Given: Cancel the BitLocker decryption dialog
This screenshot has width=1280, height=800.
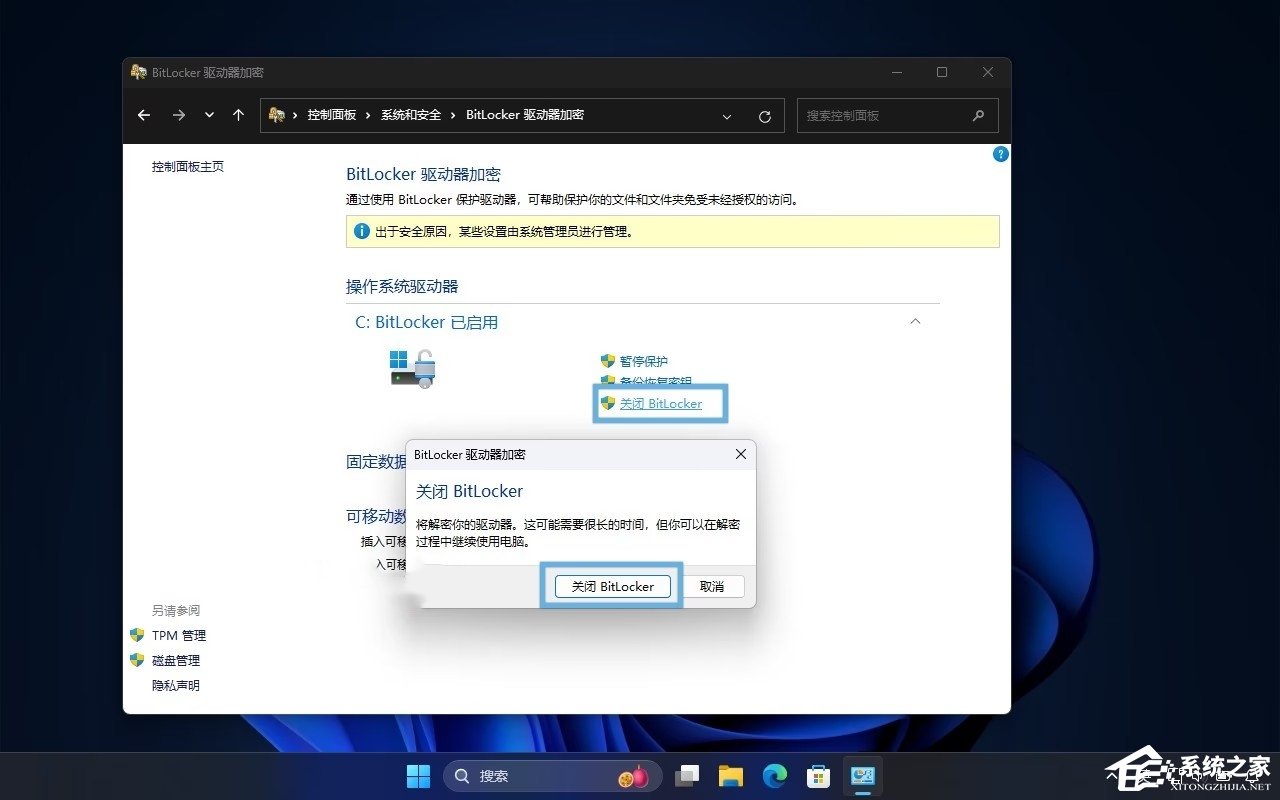Looking at the screenshot, I should coord(713,587).
